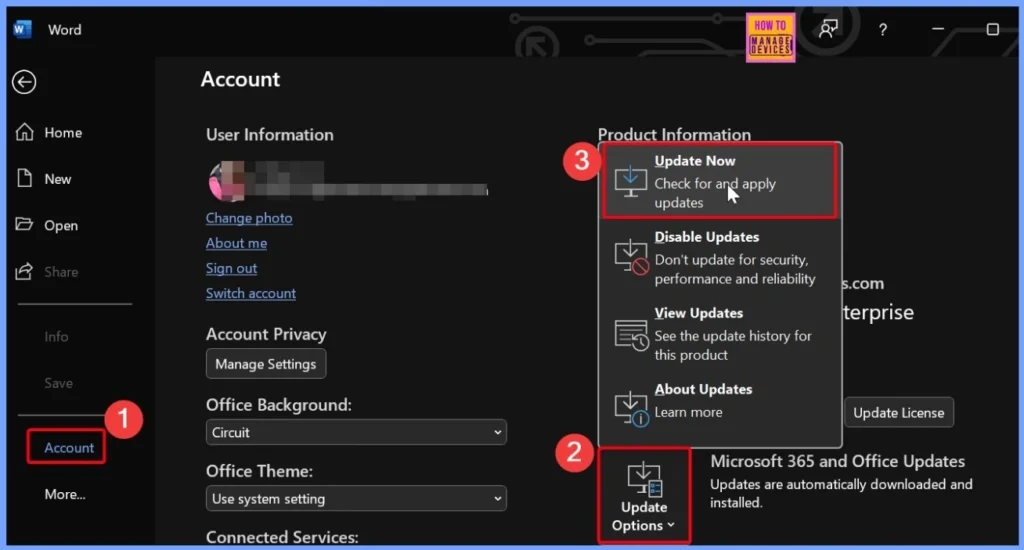Image resolution: width=1024 pixels, height=550 pixels.
Task: Go back using the circled arrow icon
Action: click(x=24, y=82)
